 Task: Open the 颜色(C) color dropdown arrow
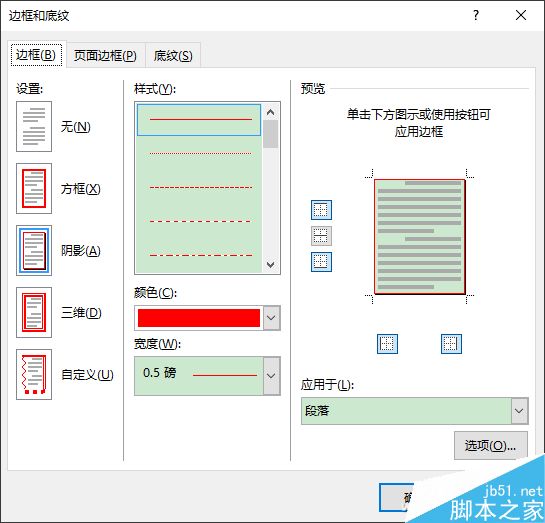(271, 318)
